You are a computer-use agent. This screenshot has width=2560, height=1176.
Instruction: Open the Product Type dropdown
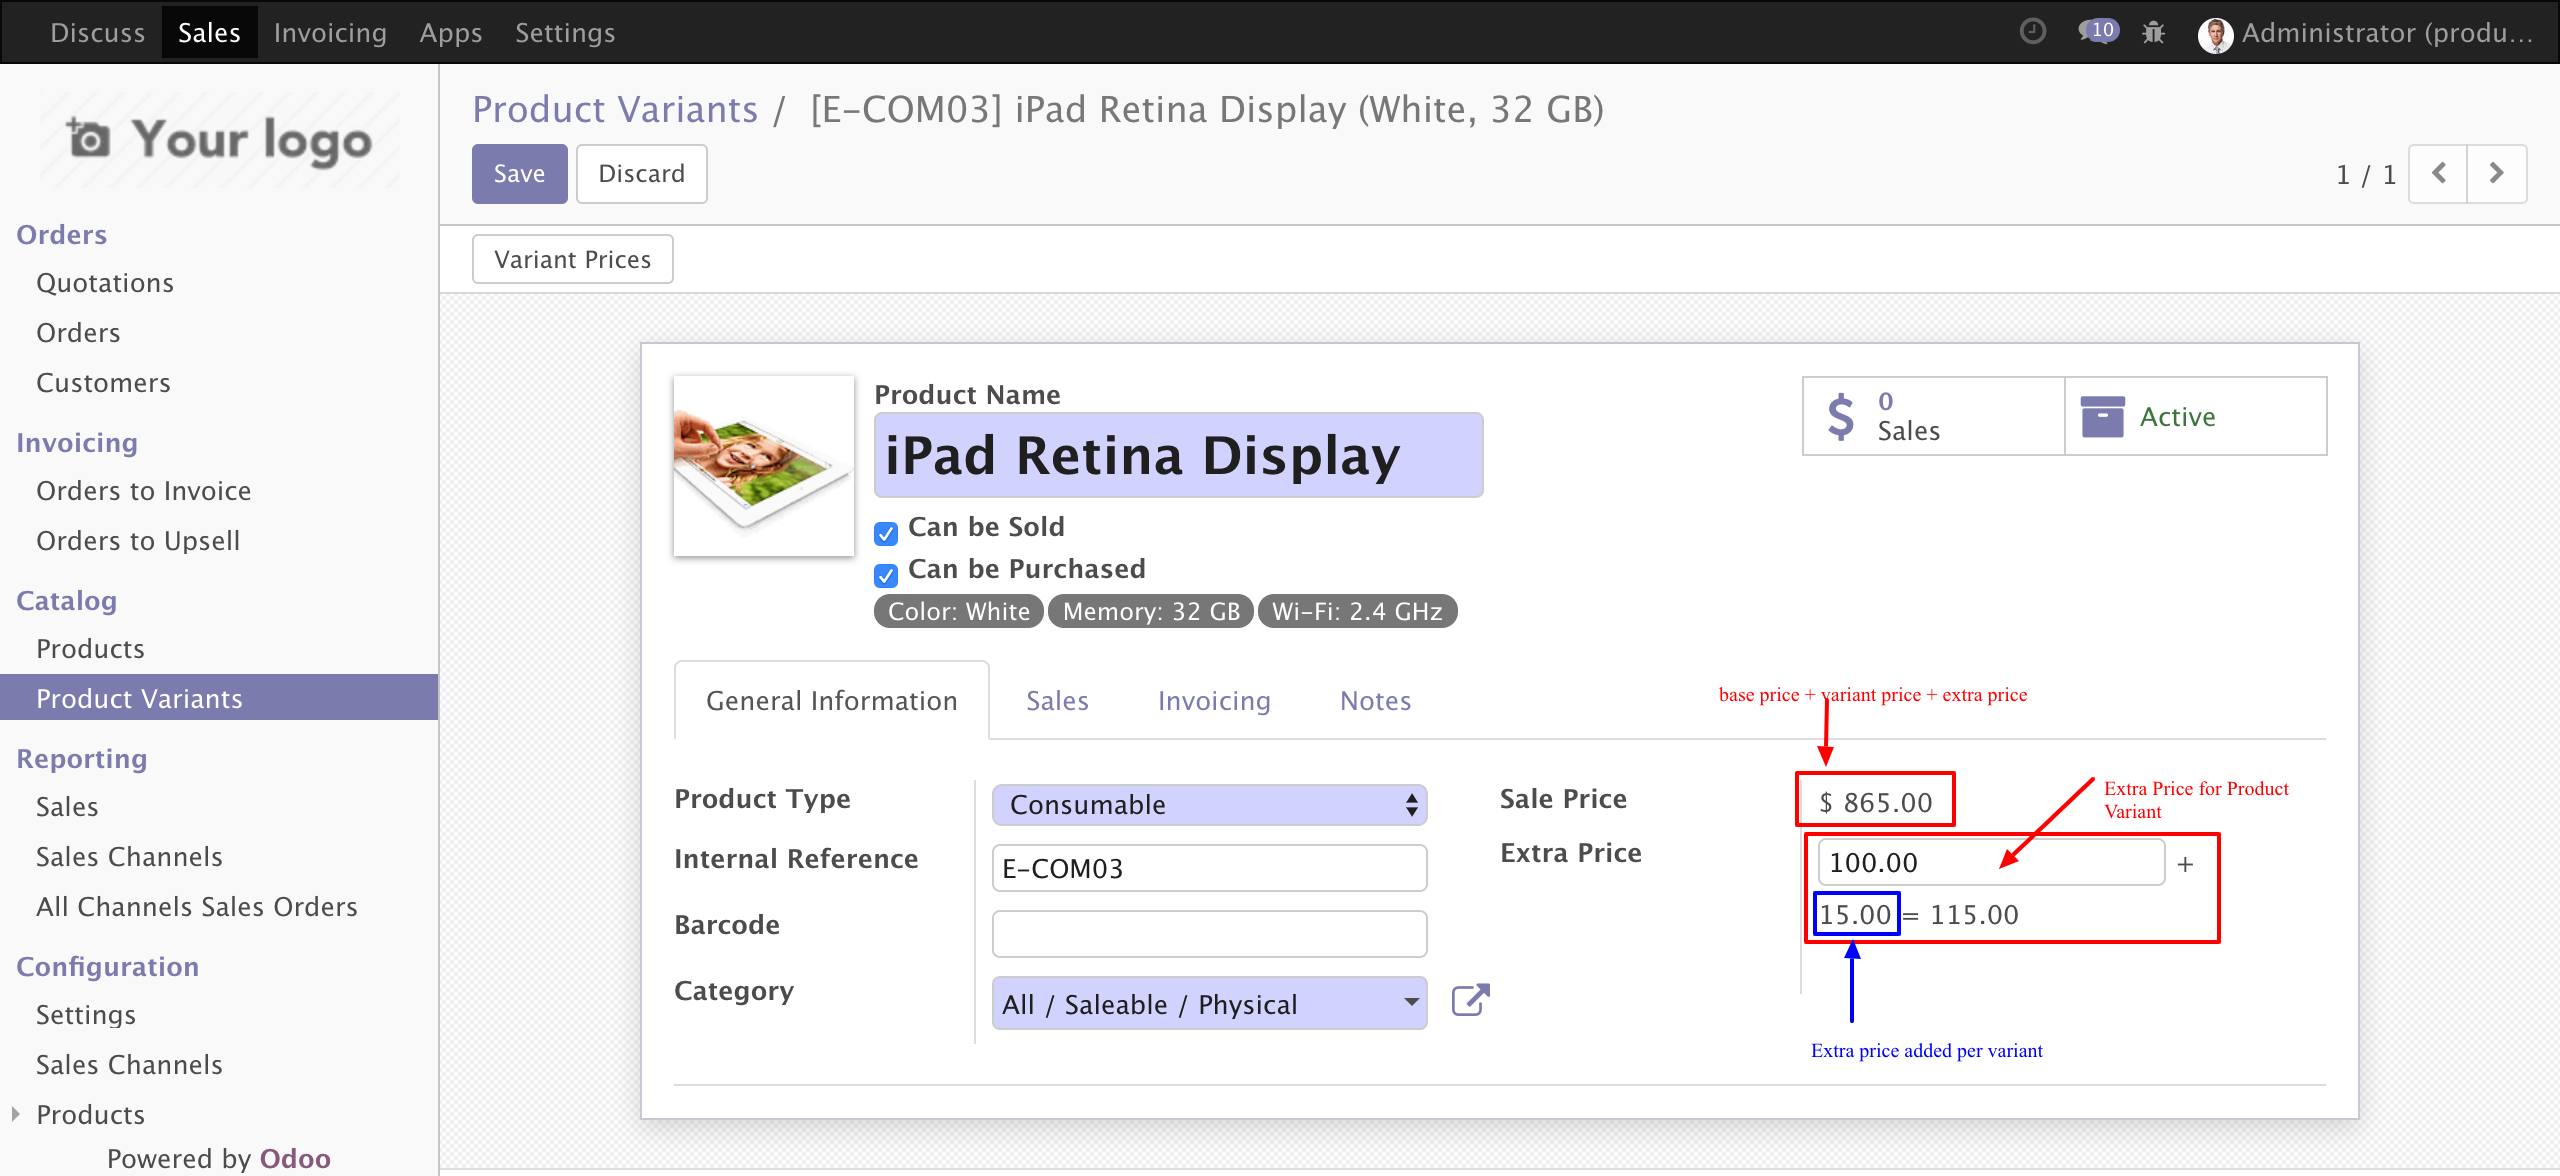(1208, 805)
